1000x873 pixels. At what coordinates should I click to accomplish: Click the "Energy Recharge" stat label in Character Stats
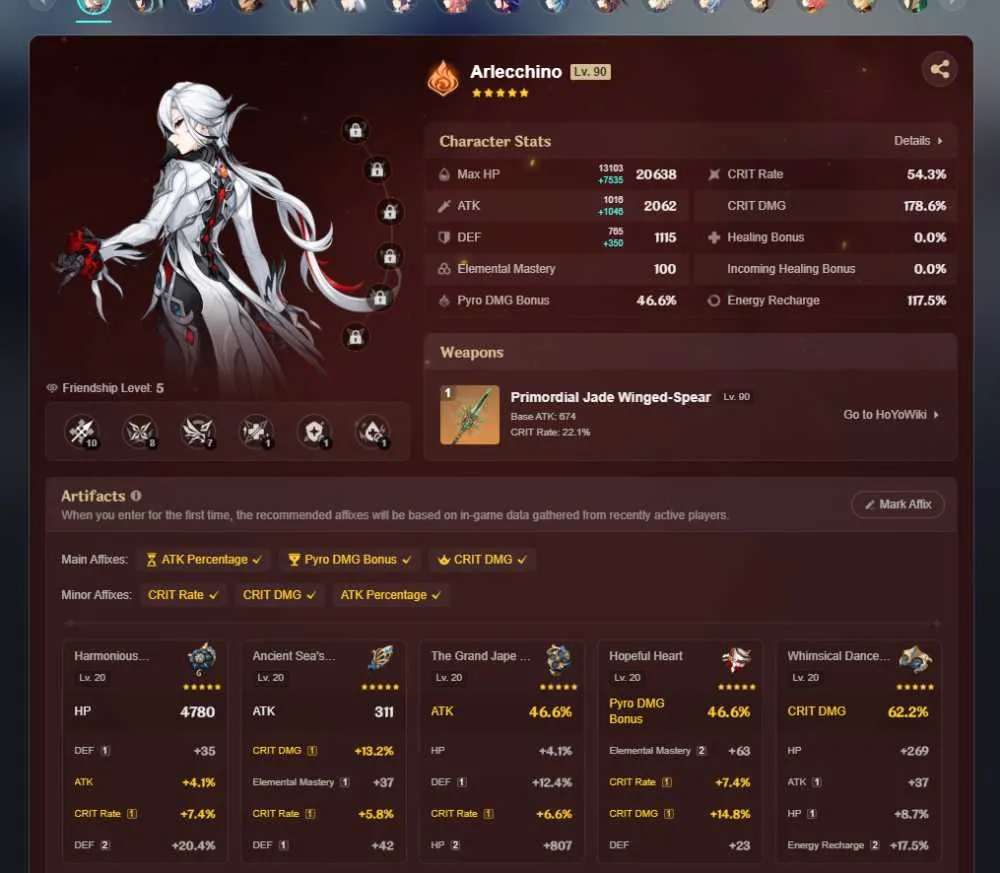tap(773, 300)
